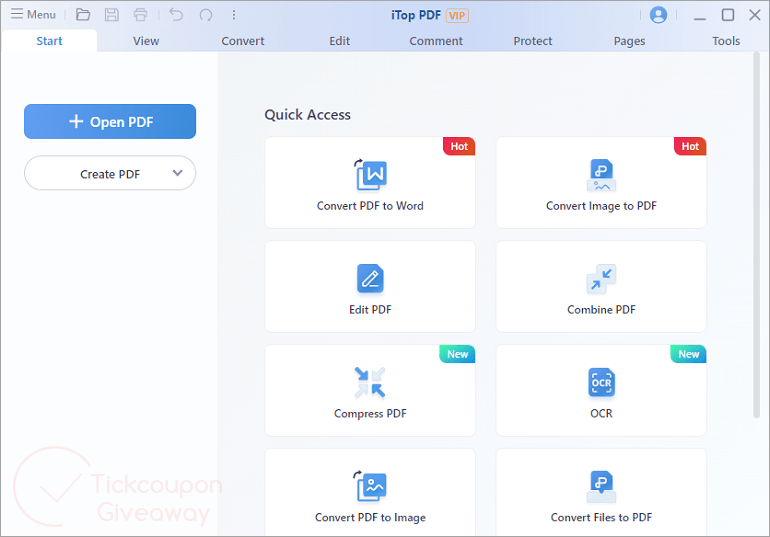Click the Create PDF button label
Viewport: 770px width, 537px height.
coord(110,174)
